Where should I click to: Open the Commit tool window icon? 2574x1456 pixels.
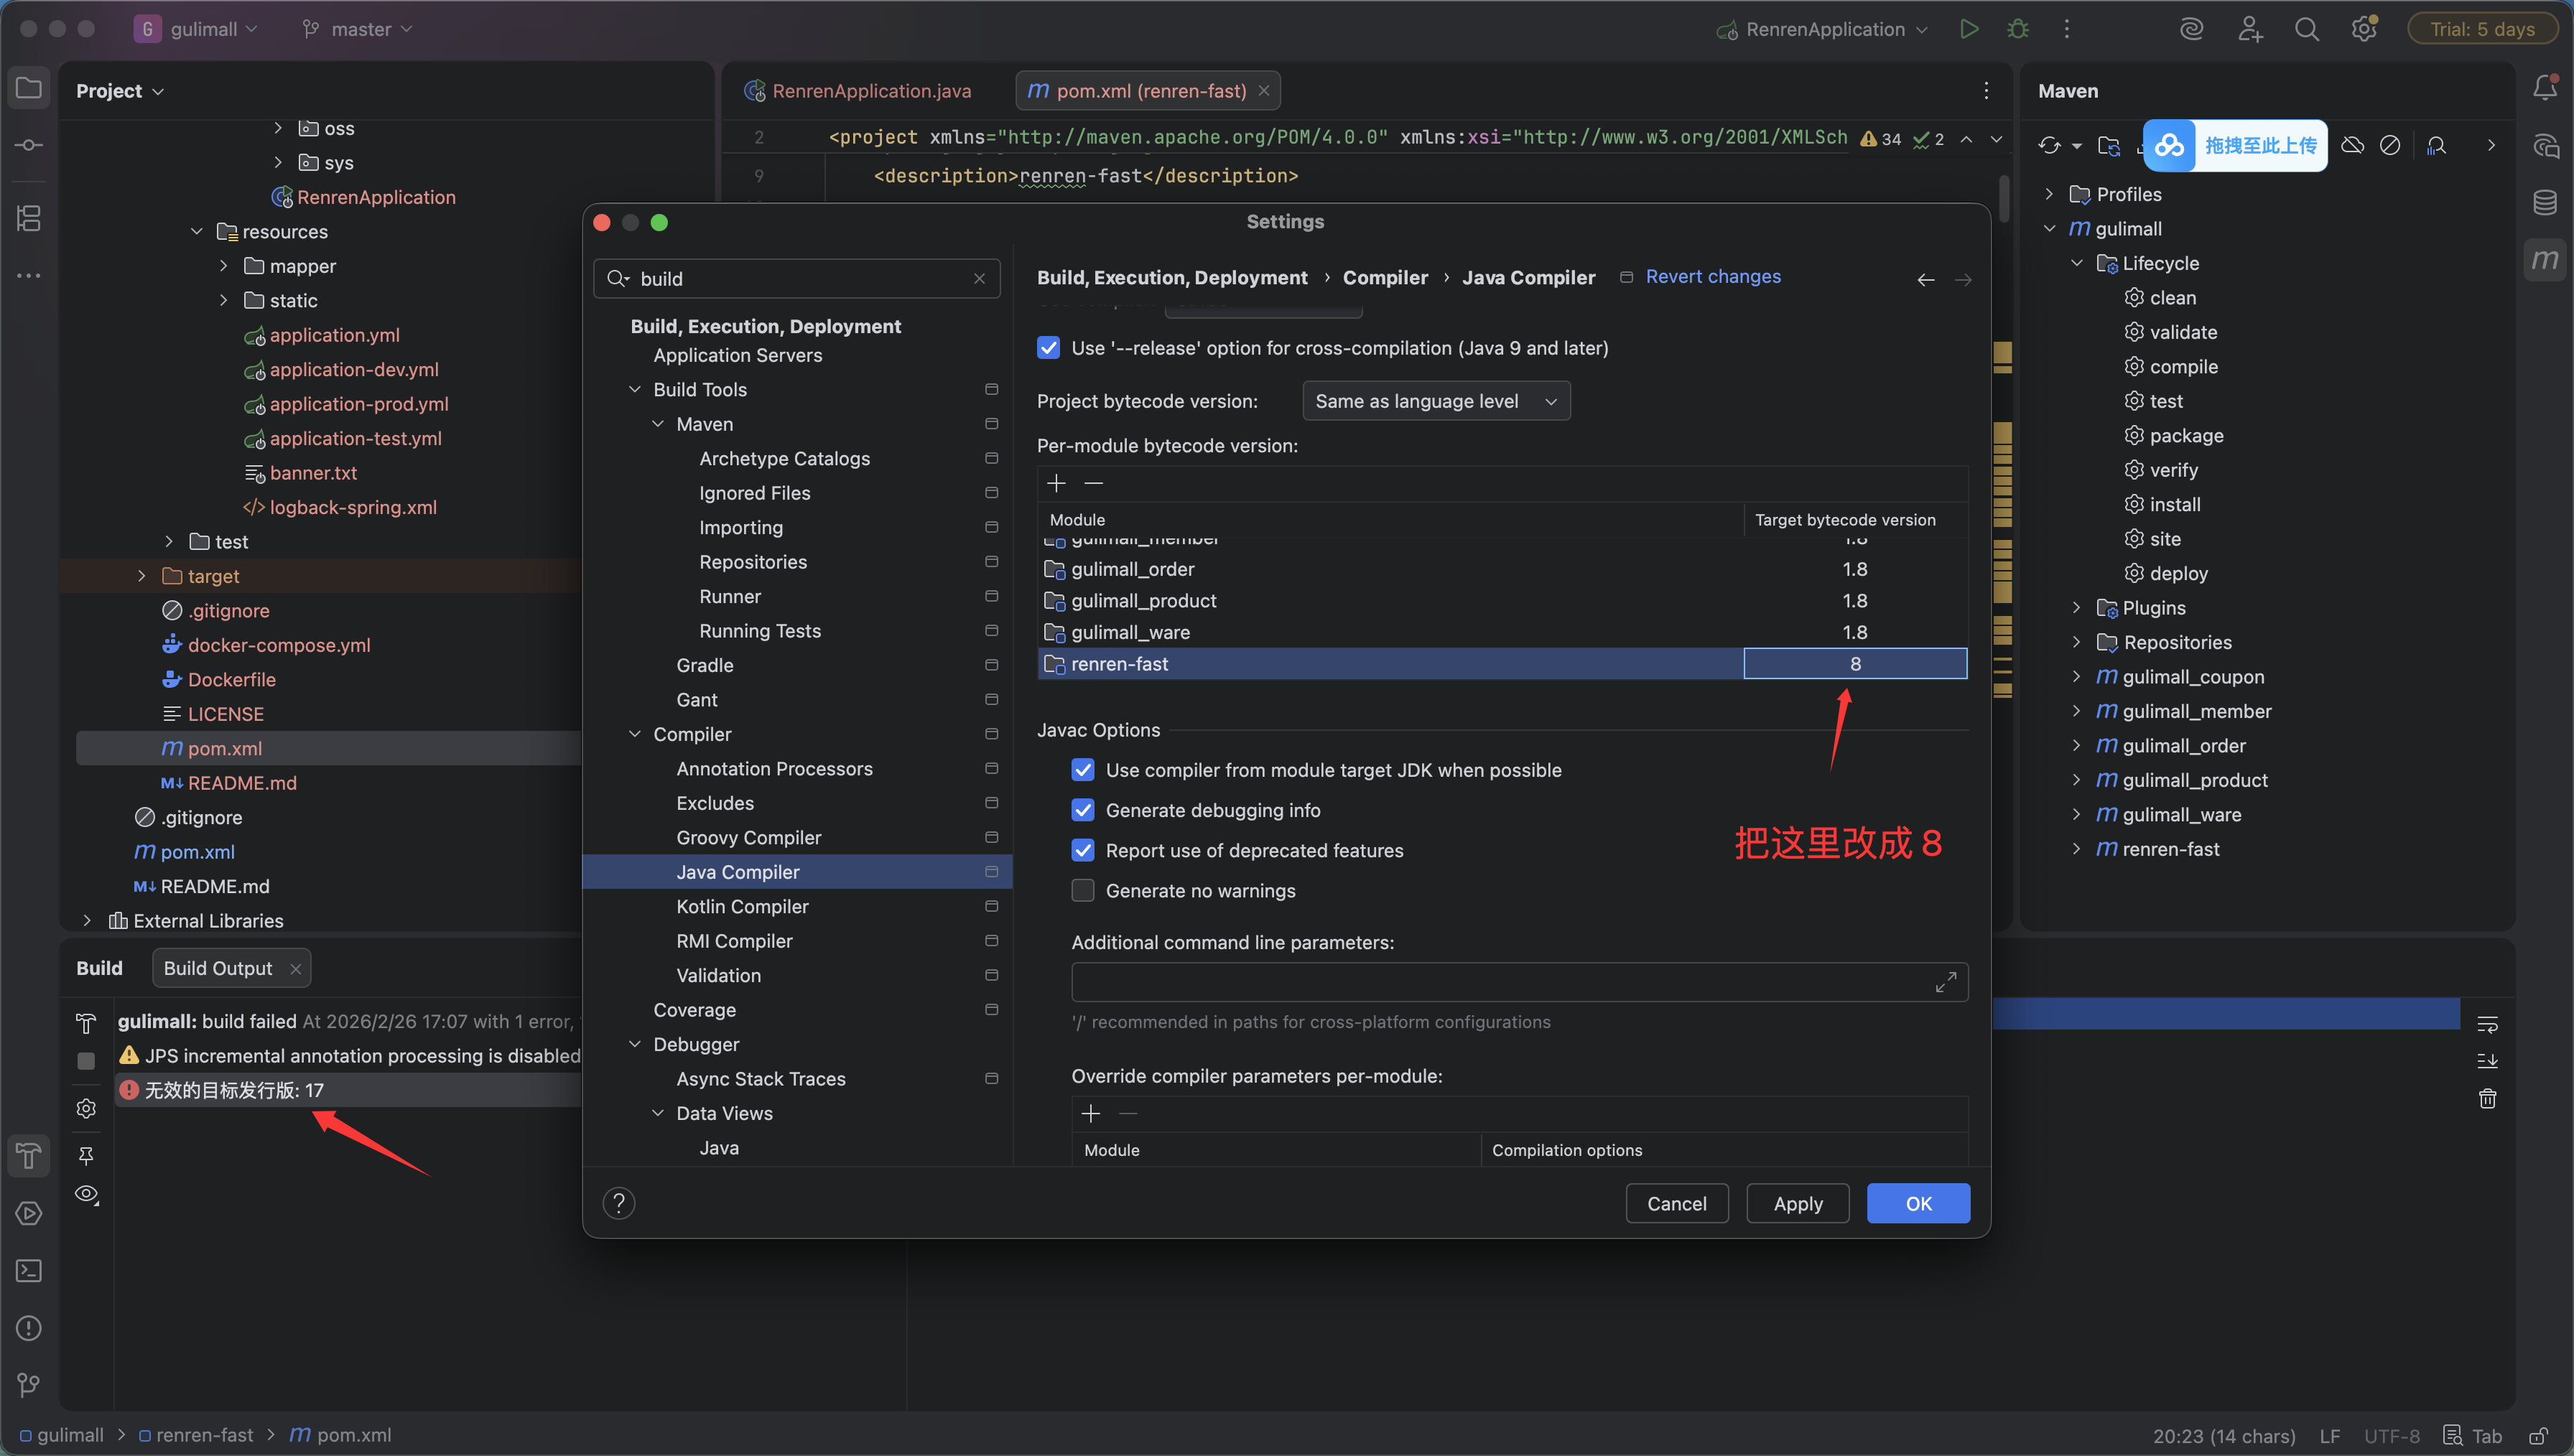[x=29, y=146]
